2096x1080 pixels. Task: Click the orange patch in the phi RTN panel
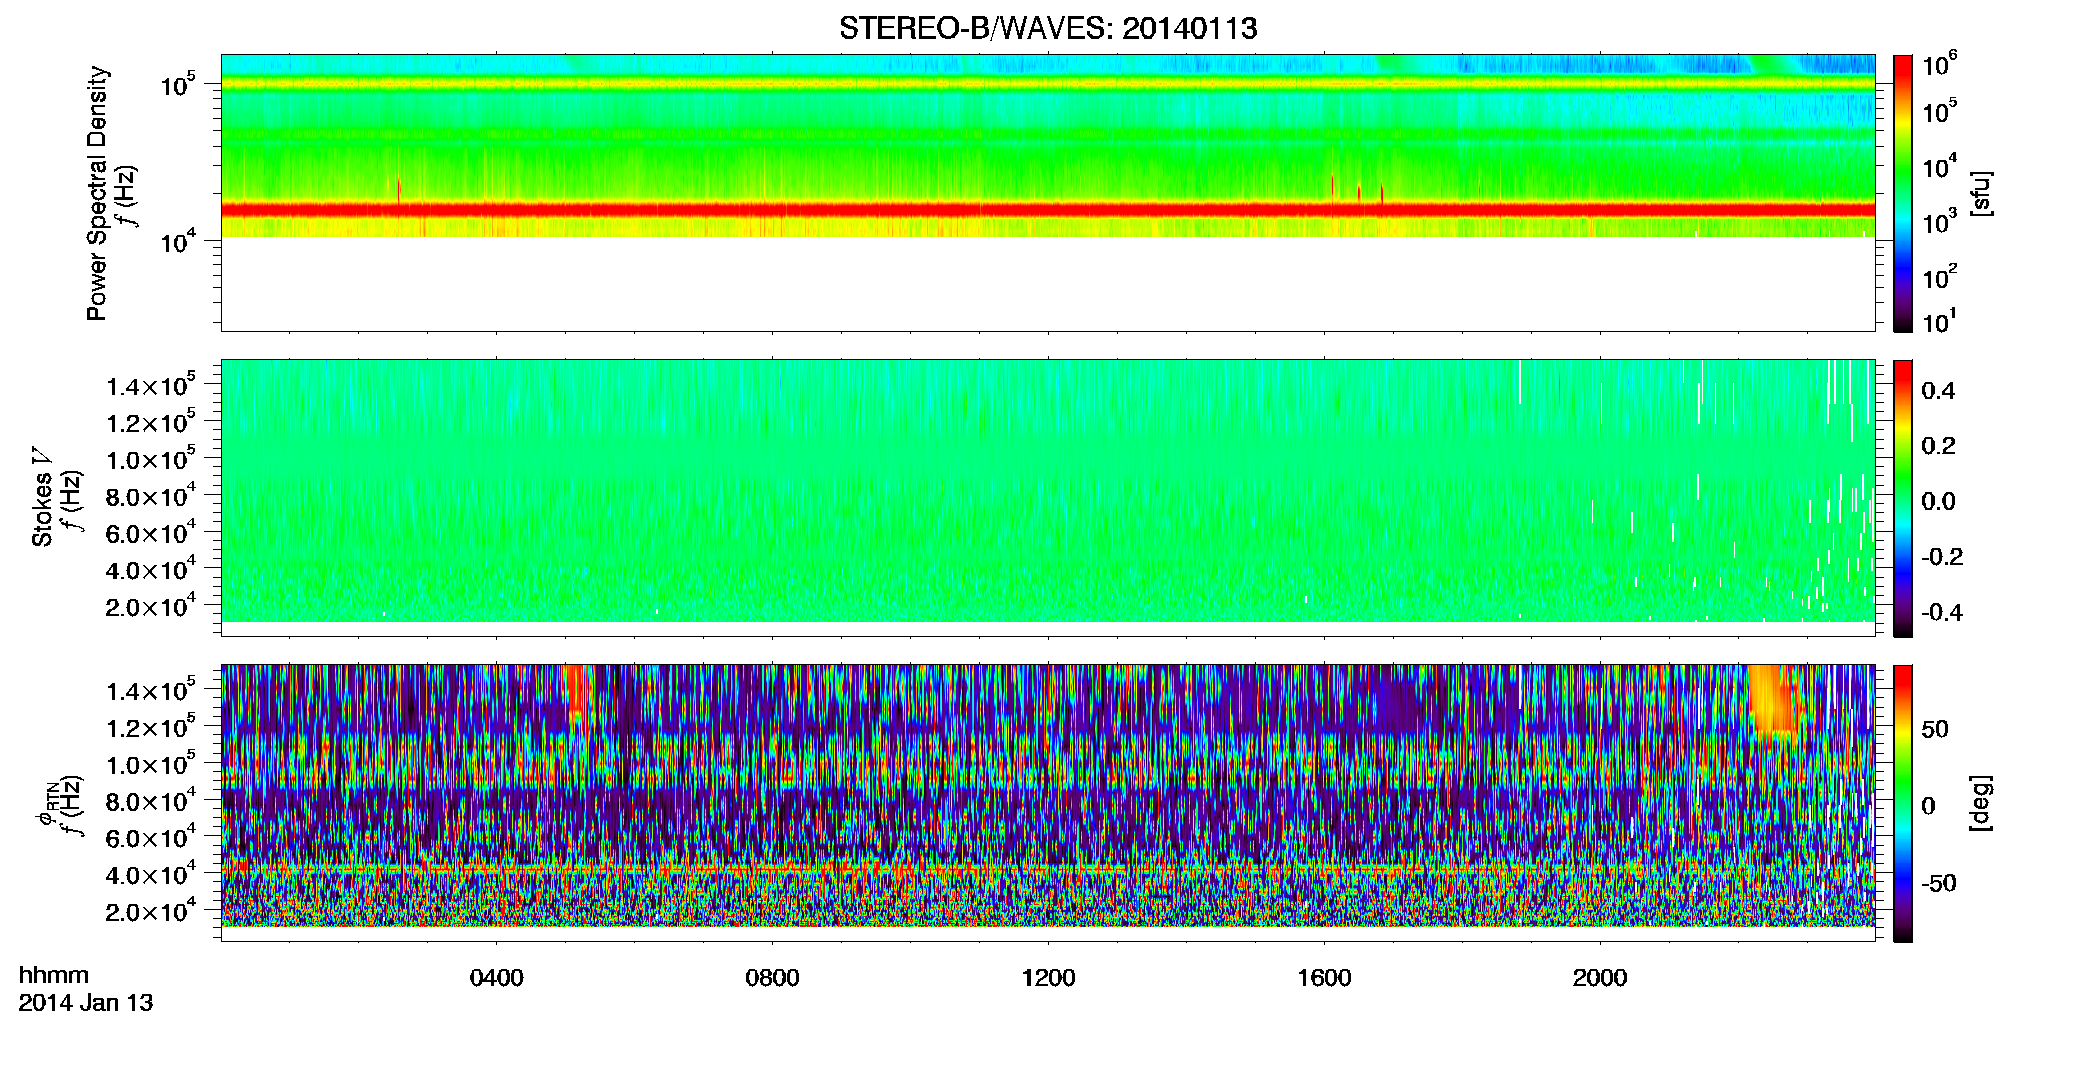tap(1775, 700)
